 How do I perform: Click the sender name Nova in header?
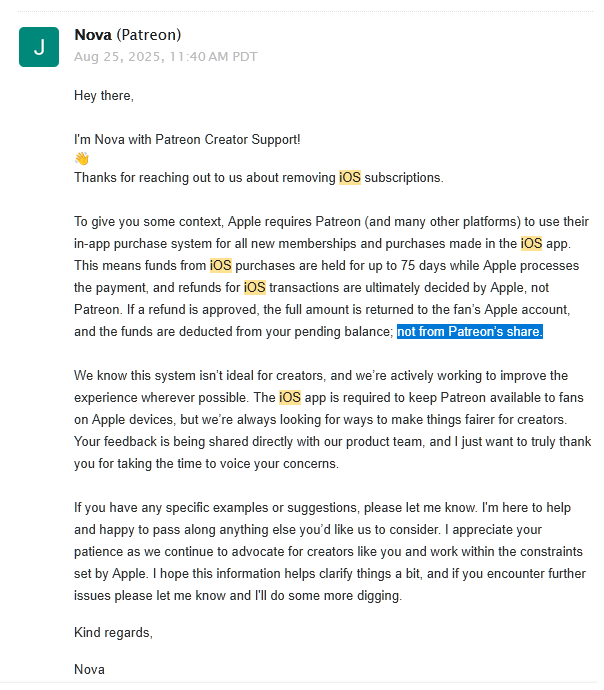[x=93, y=35]
